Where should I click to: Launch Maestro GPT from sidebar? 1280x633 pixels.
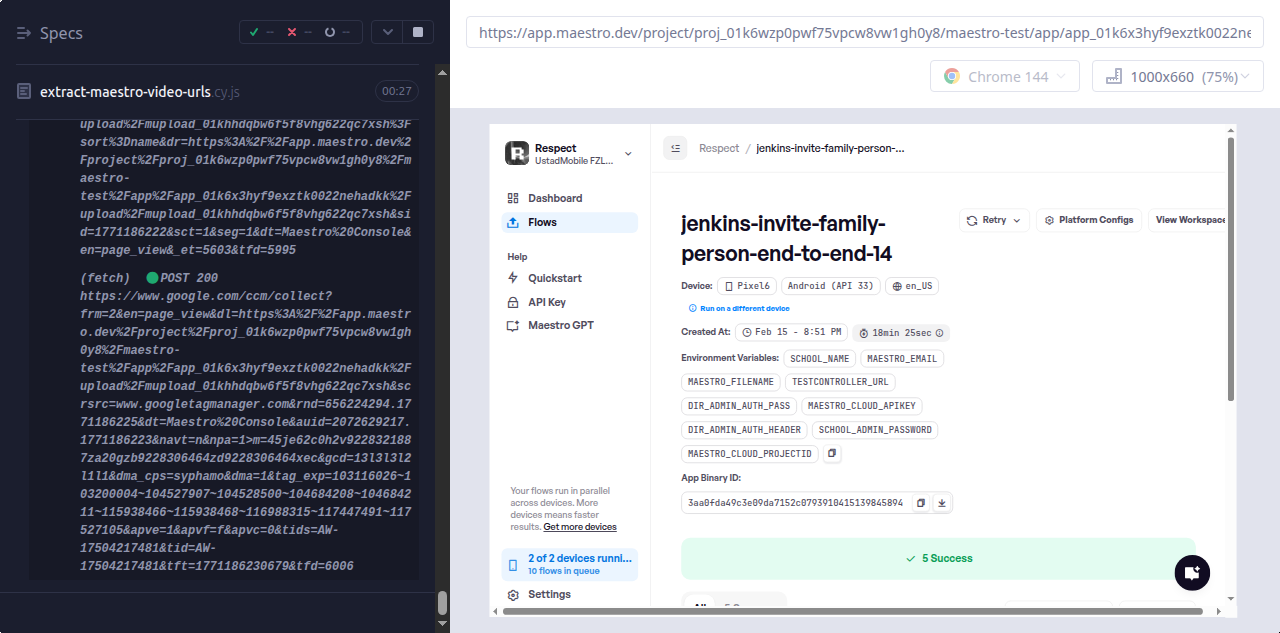click(x=560, y=325)
